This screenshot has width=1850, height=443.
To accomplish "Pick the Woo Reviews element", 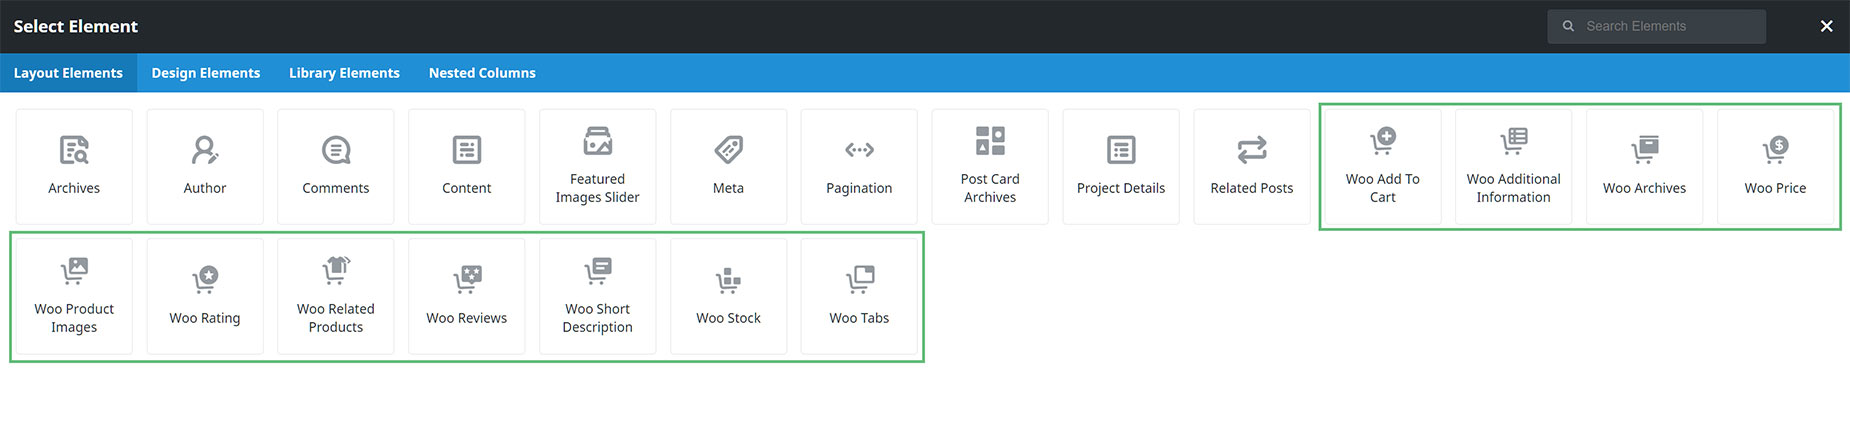I will coord(467,296).
